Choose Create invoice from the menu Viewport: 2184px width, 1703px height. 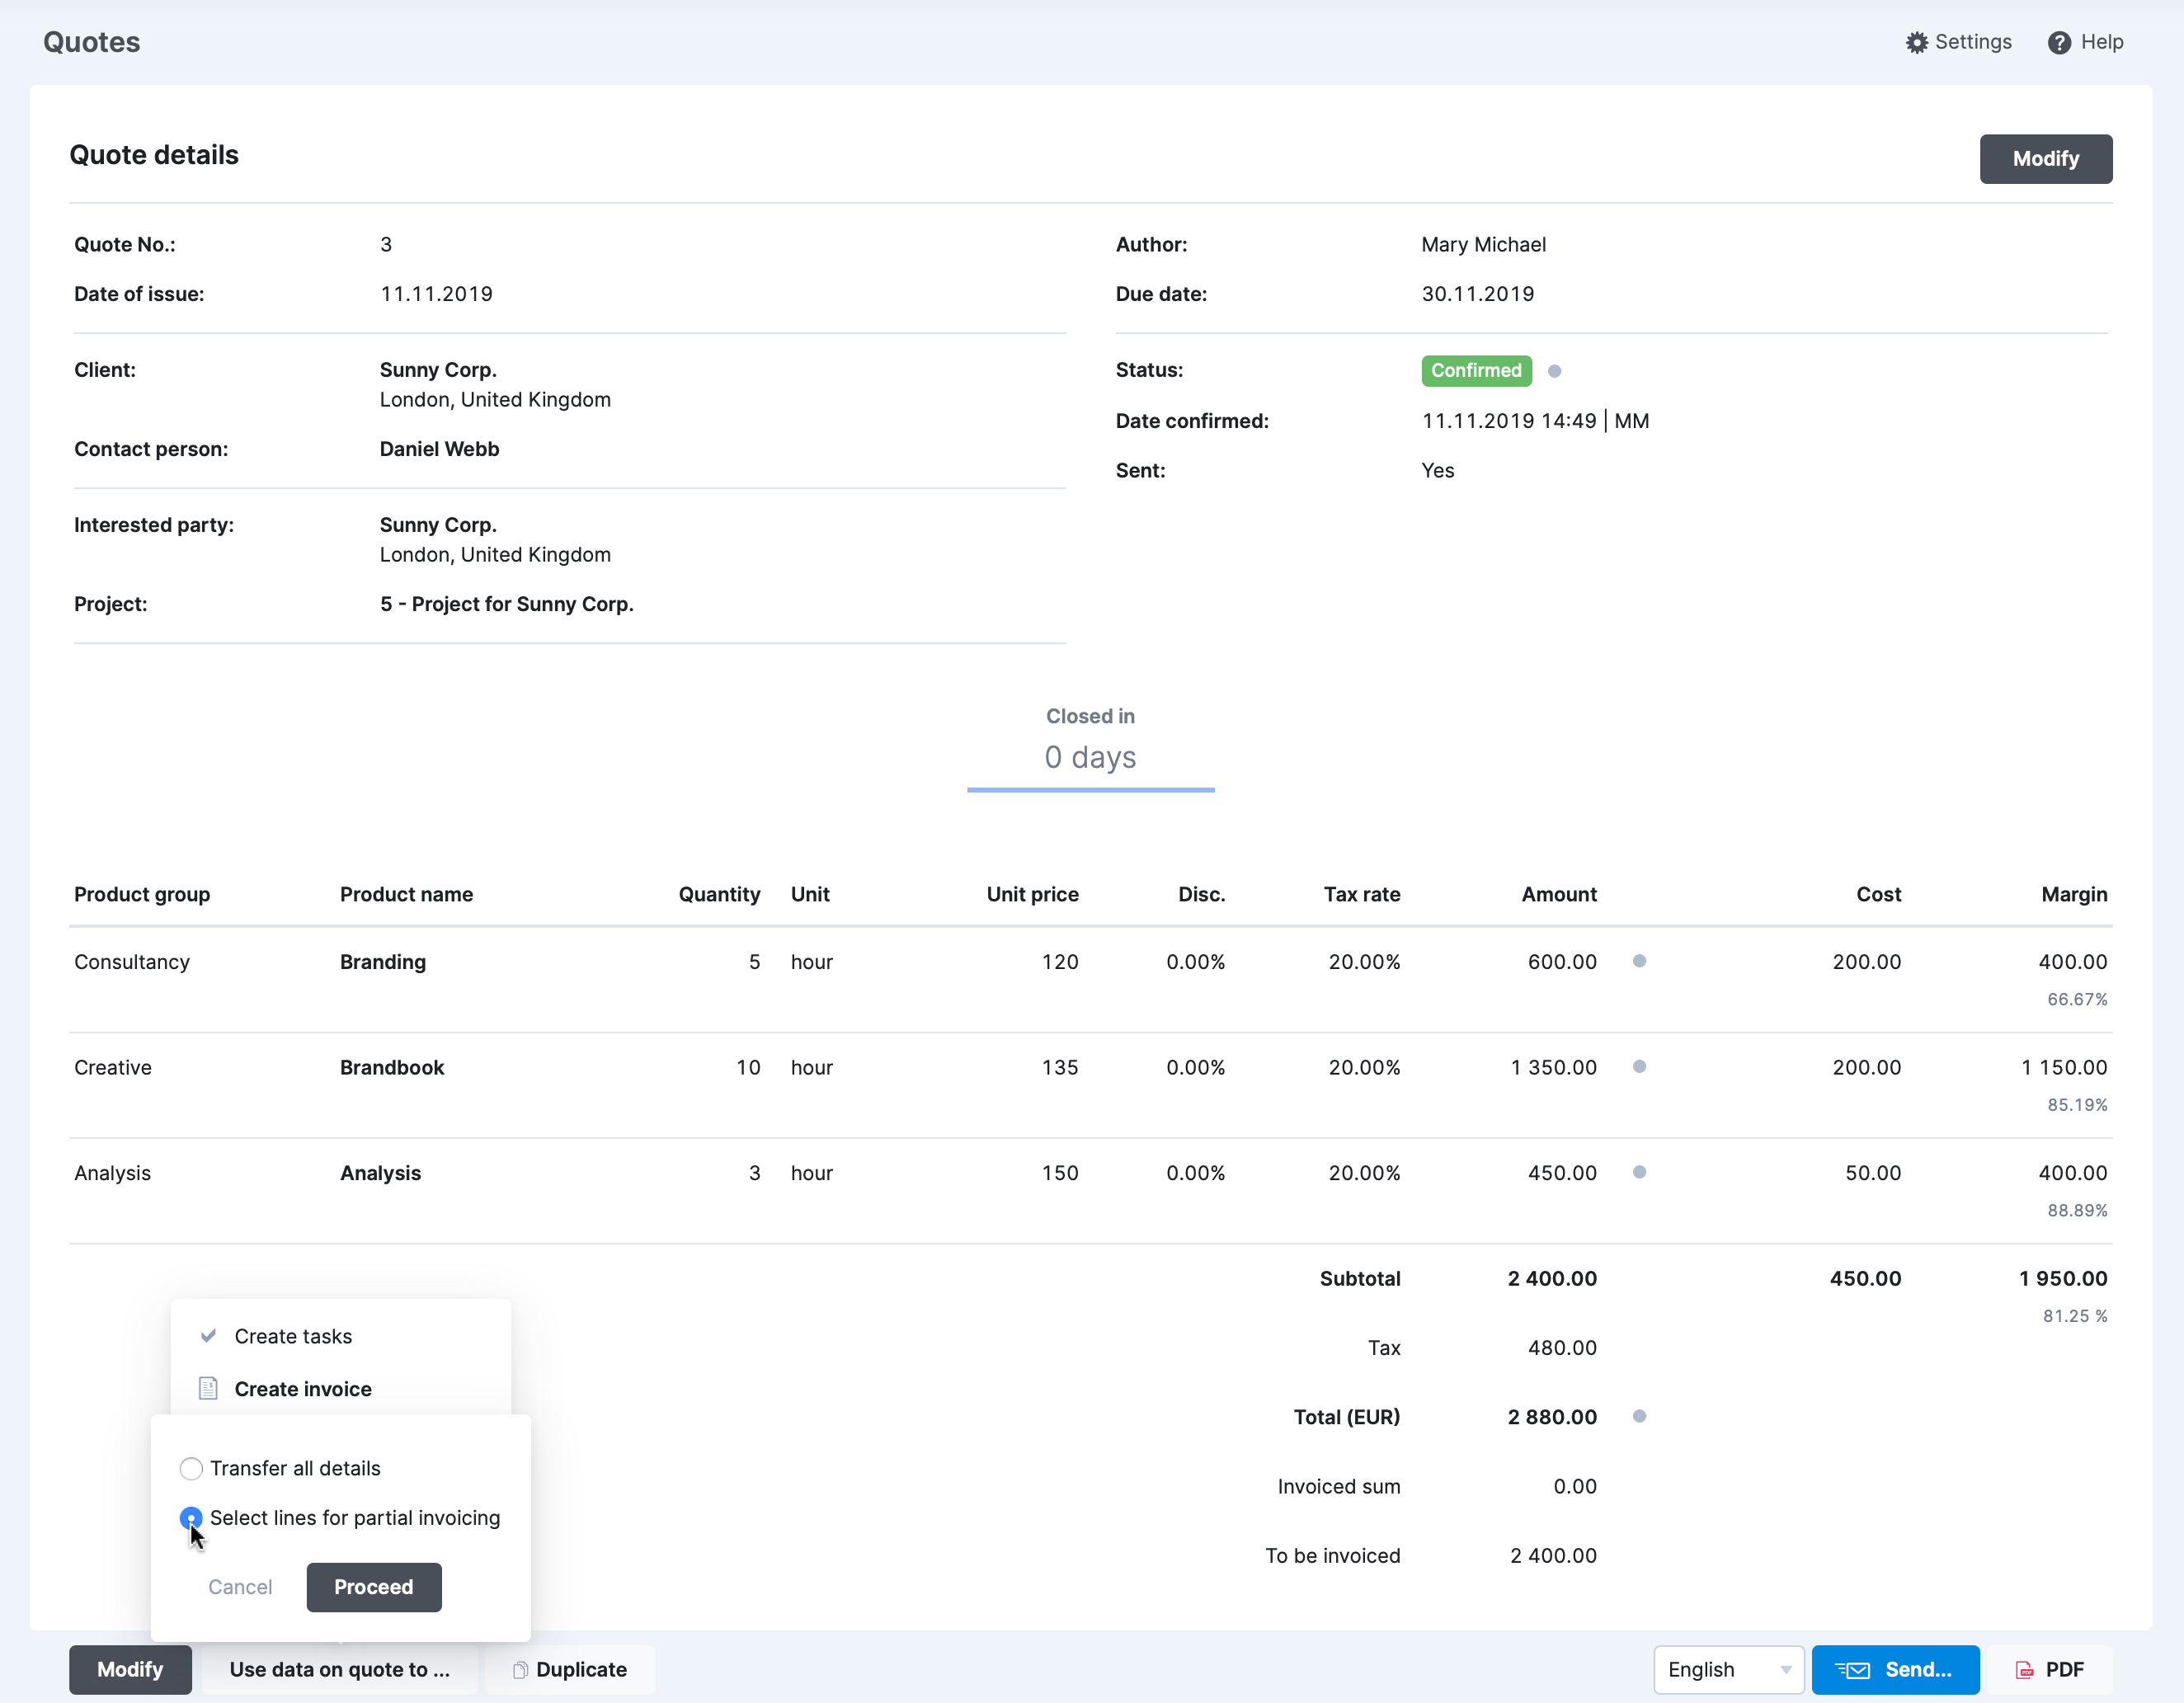tap(302, 1388)
